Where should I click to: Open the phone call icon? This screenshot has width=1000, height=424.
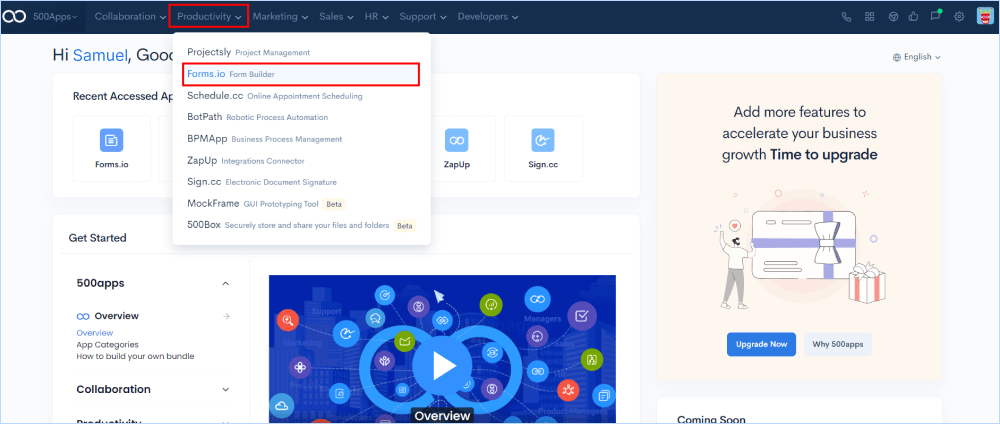click(x=846, y=17)
